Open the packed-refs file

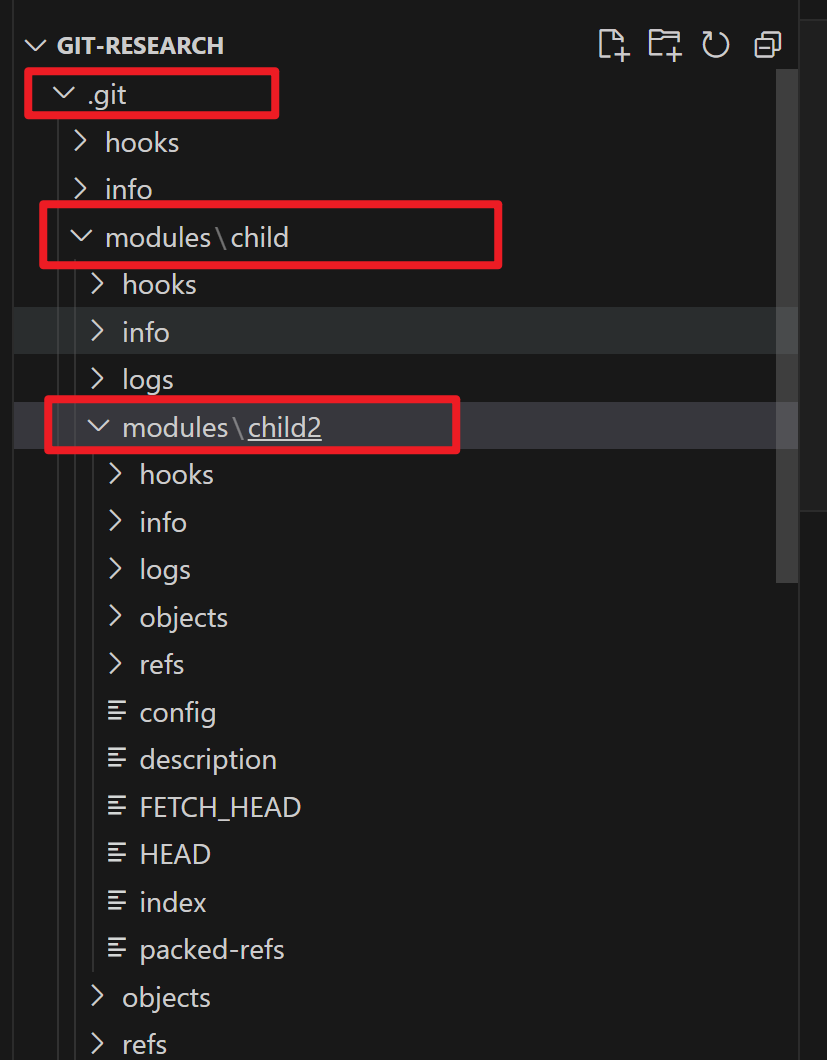click(212, 950)
